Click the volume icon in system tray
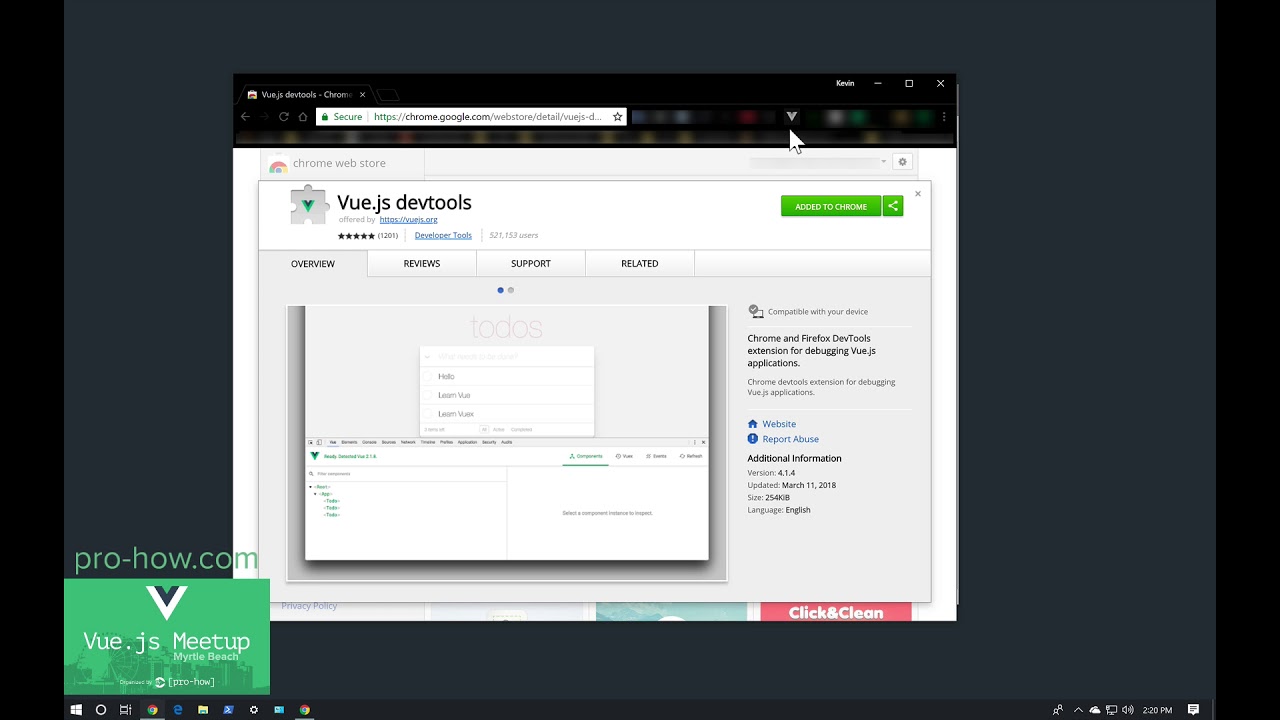Viewport: 1280px width, 720px height. click(1127, 710)
